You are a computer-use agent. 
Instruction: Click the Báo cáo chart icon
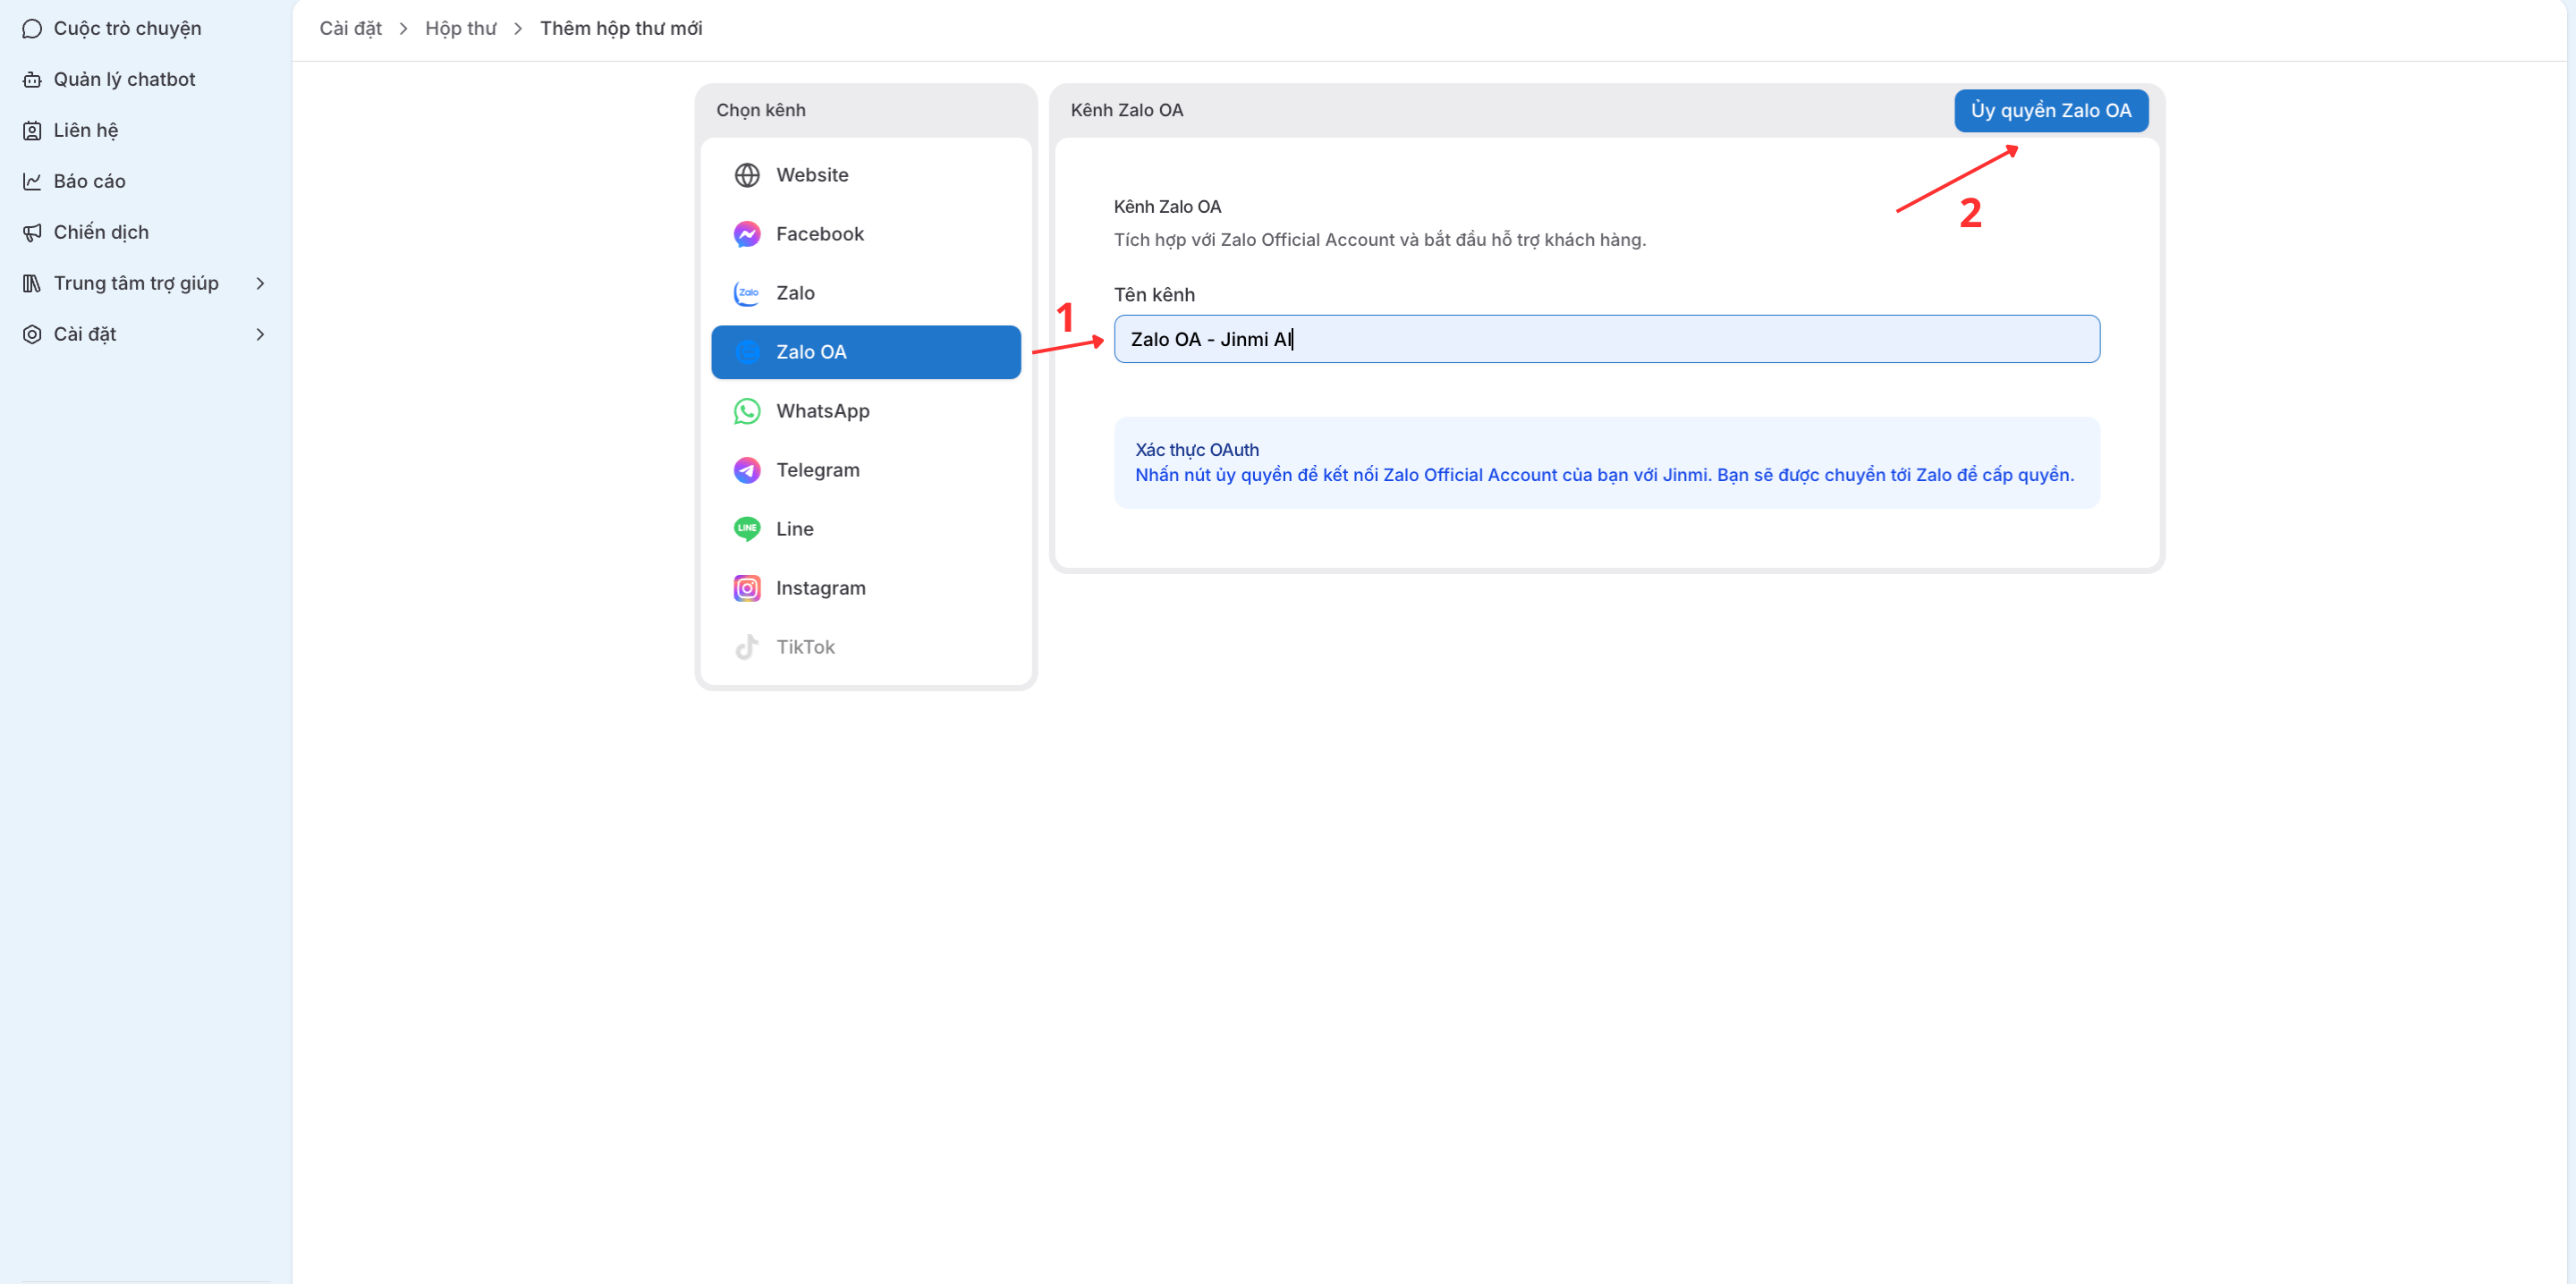(x=32, y=181)
